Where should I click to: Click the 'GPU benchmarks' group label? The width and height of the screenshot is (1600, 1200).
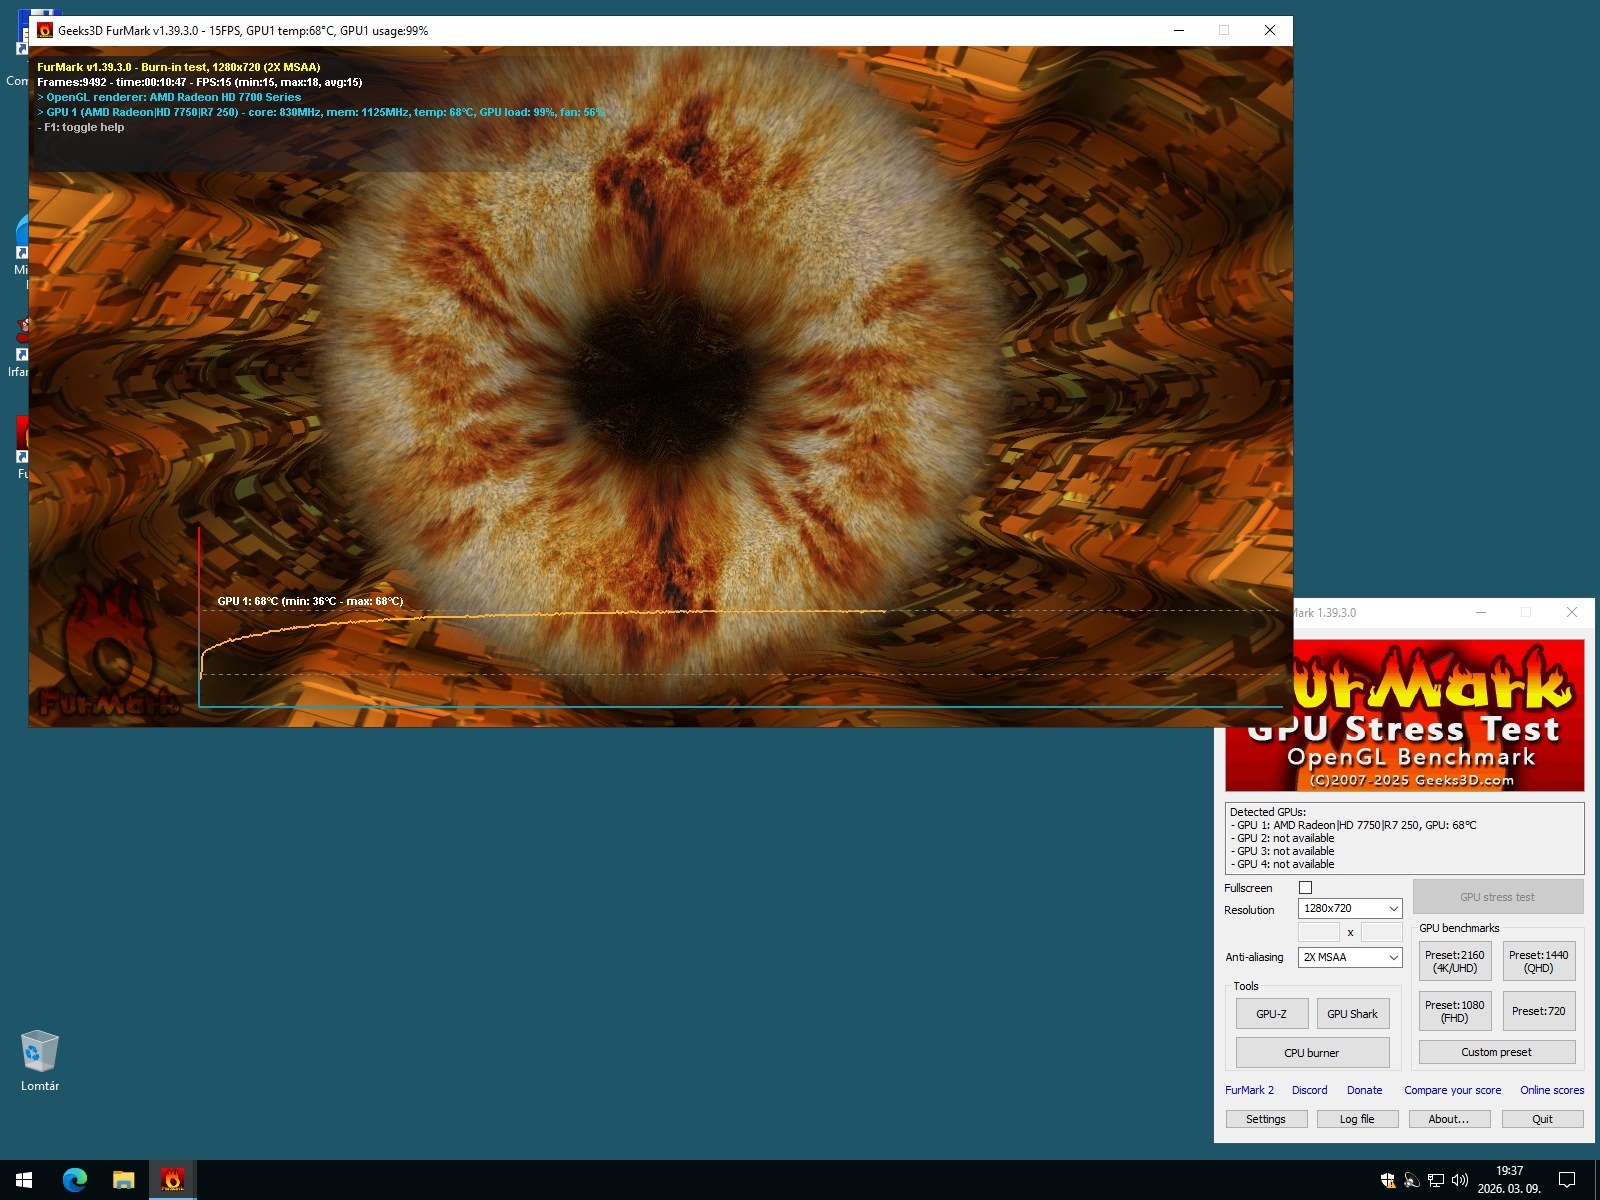point(1459,928)
